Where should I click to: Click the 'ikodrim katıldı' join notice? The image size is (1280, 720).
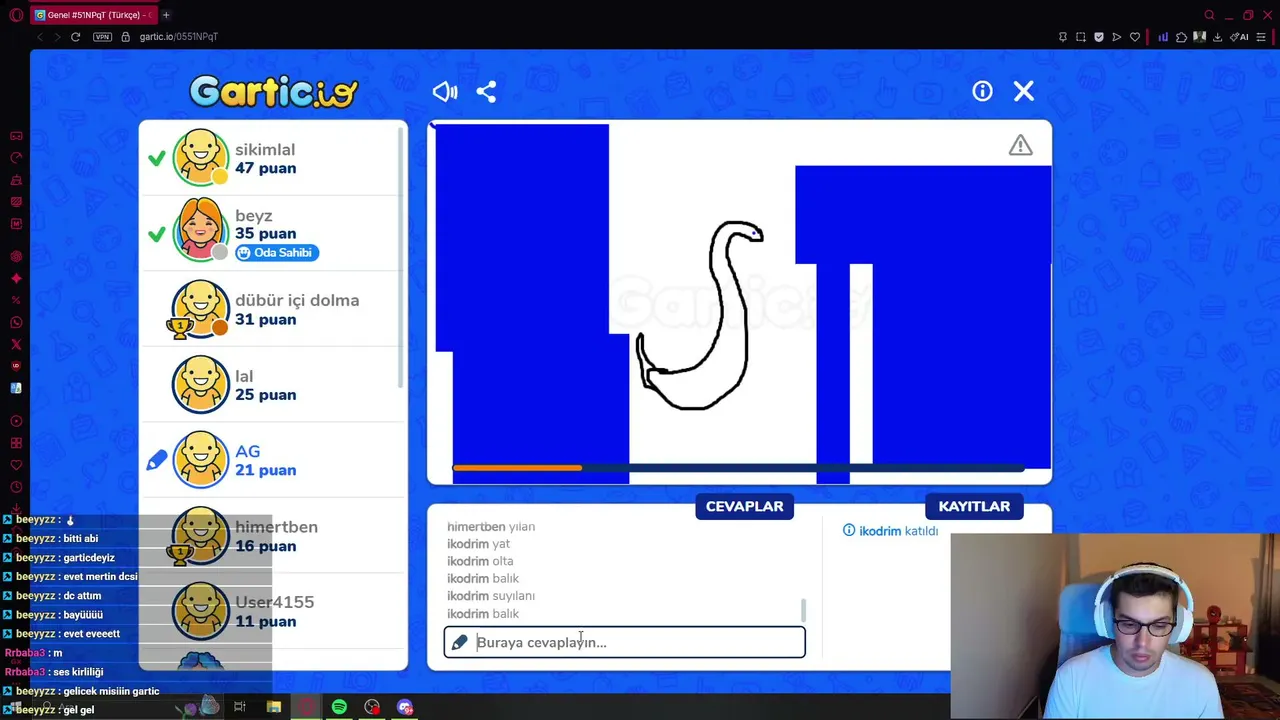pos(890,531)
